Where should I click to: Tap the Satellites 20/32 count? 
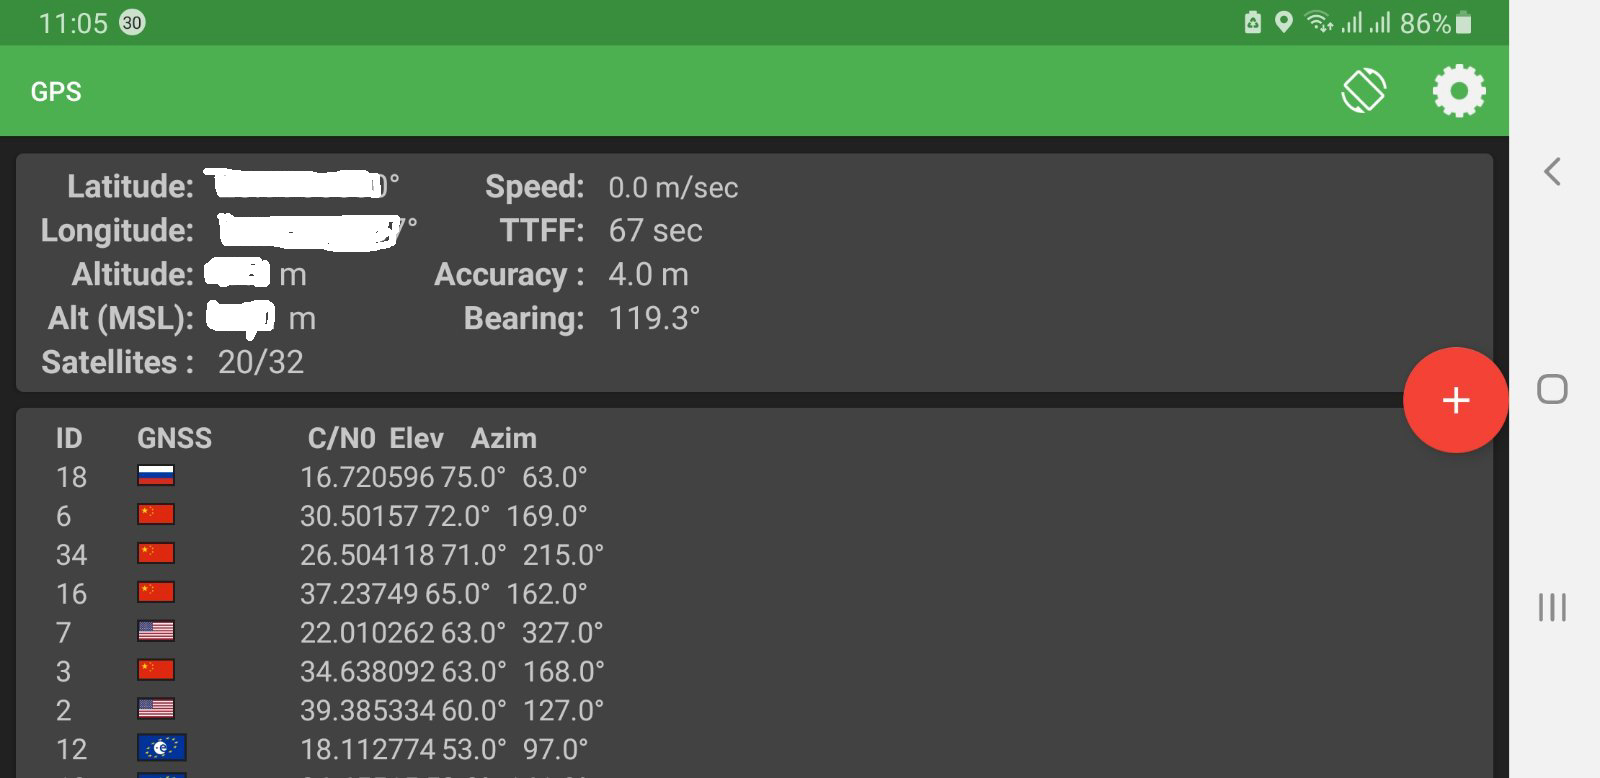260,362
